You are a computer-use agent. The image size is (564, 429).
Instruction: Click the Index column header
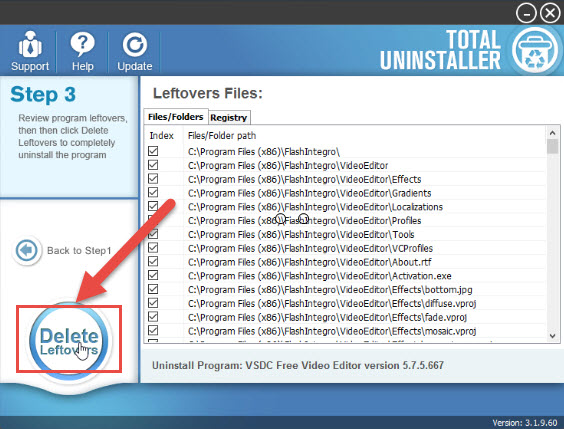(x=162, y=136)
